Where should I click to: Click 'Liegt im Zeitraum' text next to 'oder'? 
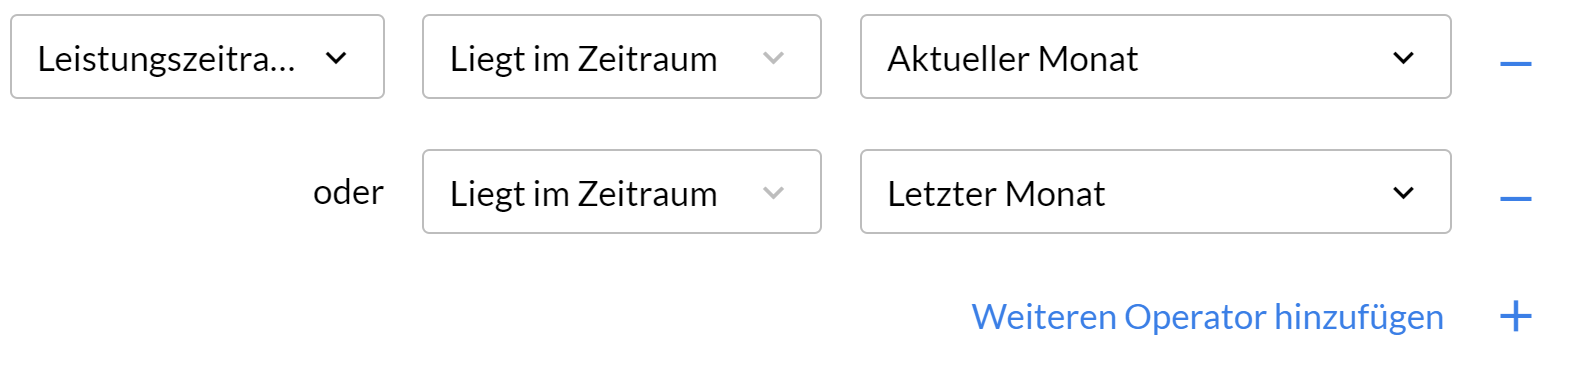coord(584,195)
